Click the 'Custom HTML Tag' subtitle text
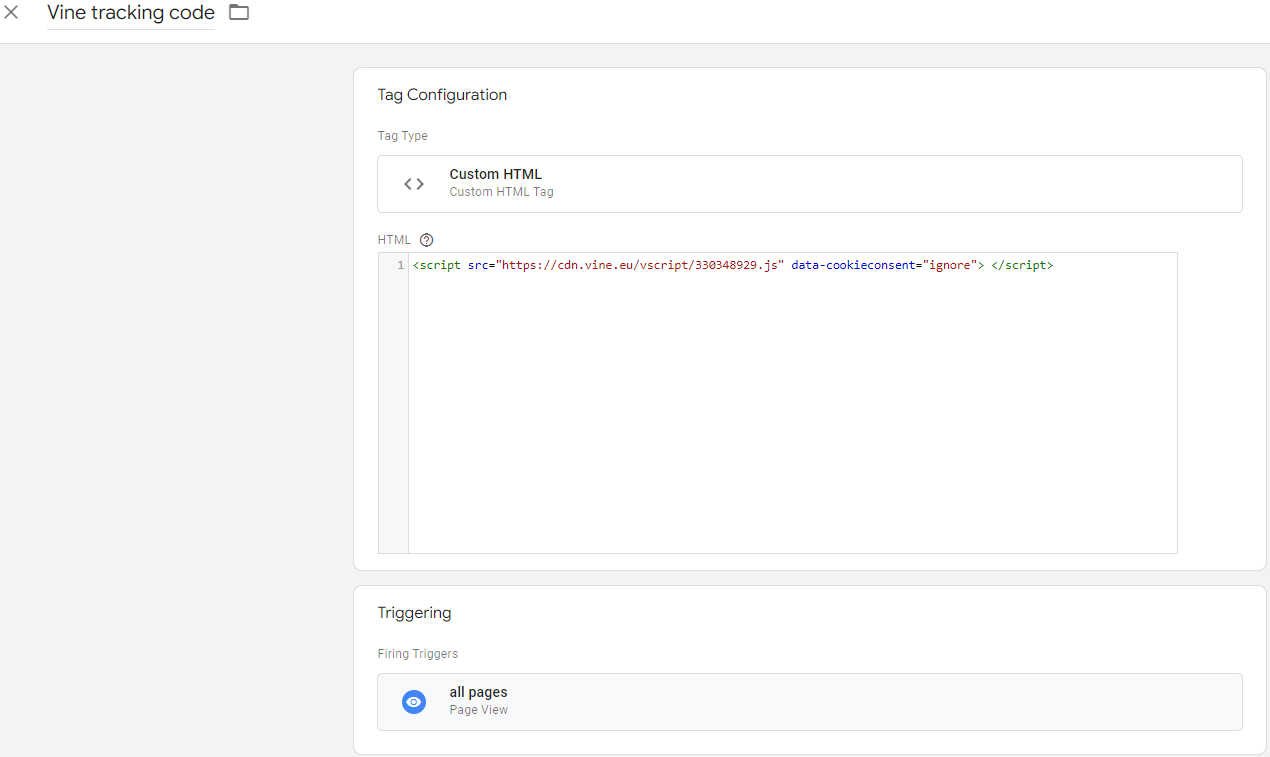Screen dimensions: 1270x757 [501, 192]
